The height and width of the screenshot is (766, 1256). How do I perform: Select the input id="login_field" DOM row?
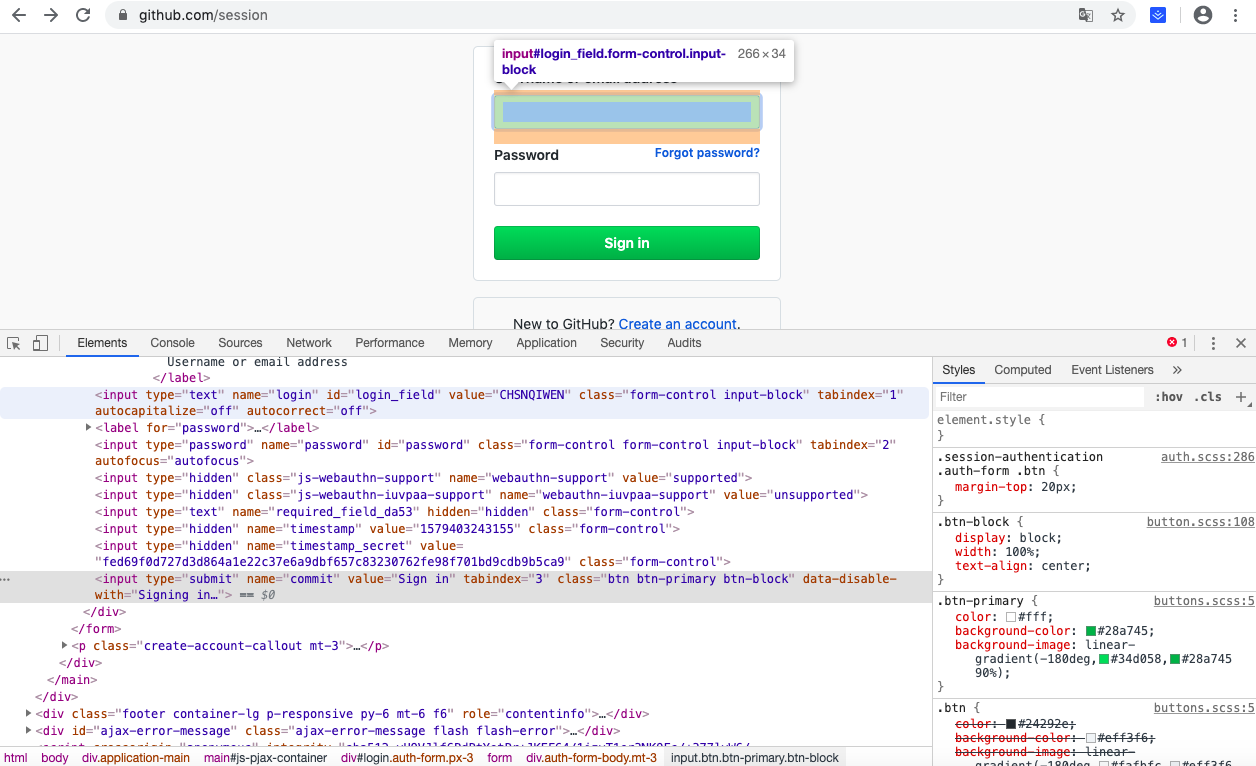click(464, 403)
